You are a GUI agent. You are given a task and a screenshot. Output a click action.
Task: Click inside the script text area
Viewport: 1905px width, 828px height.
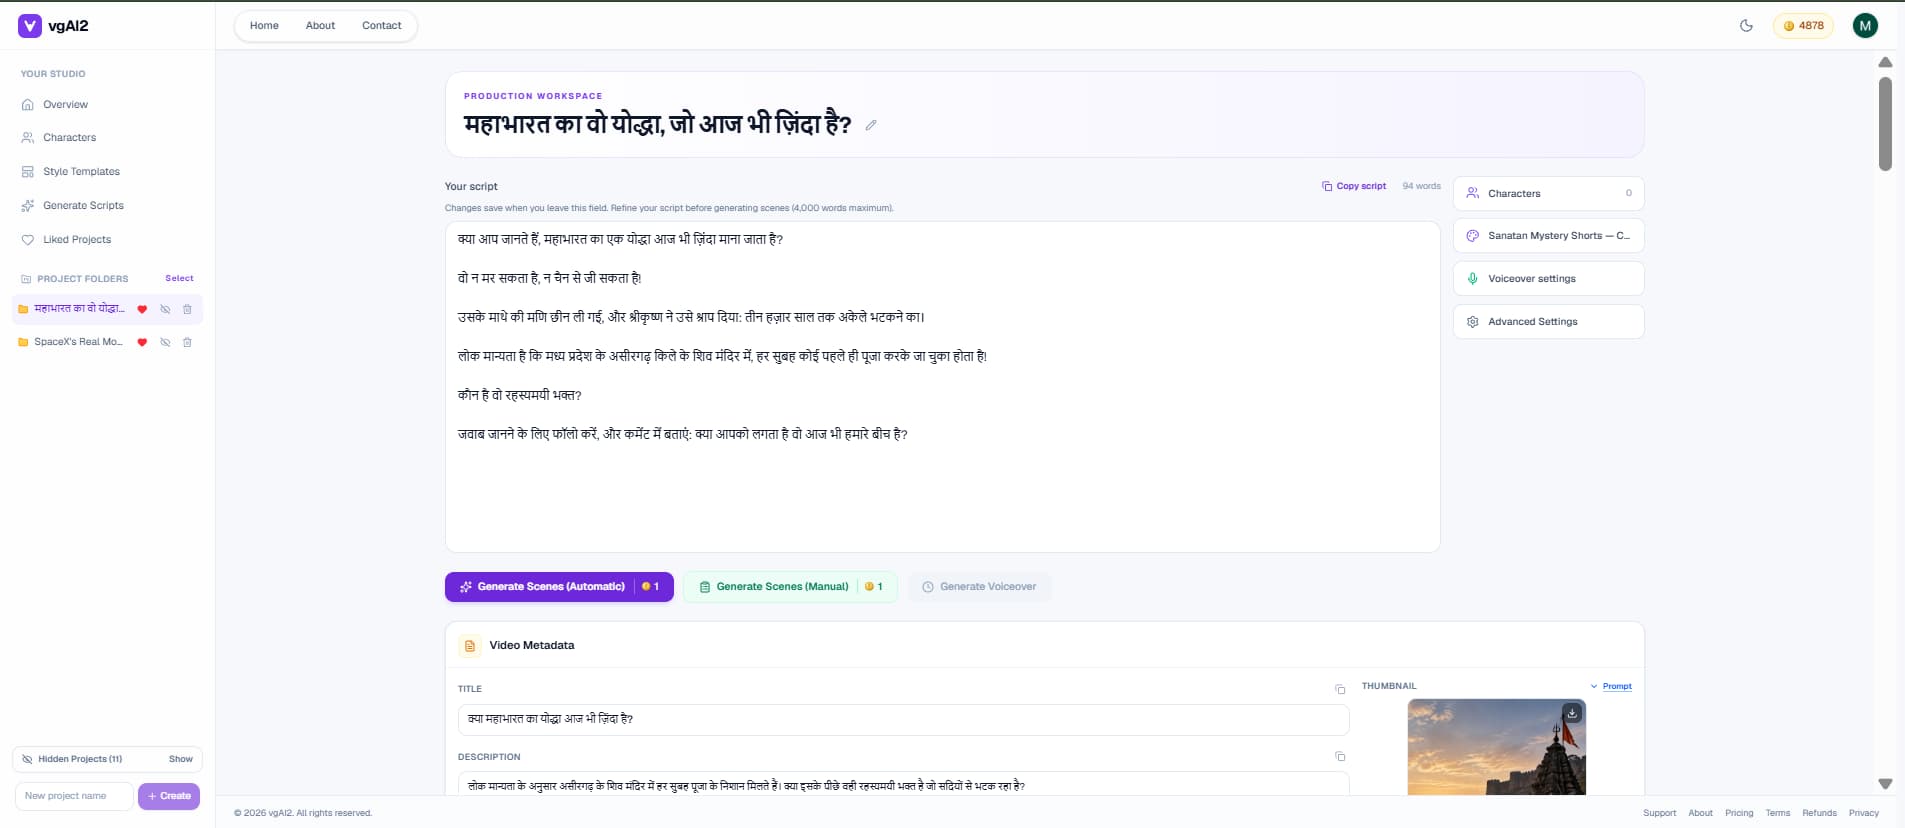[942, 387]
